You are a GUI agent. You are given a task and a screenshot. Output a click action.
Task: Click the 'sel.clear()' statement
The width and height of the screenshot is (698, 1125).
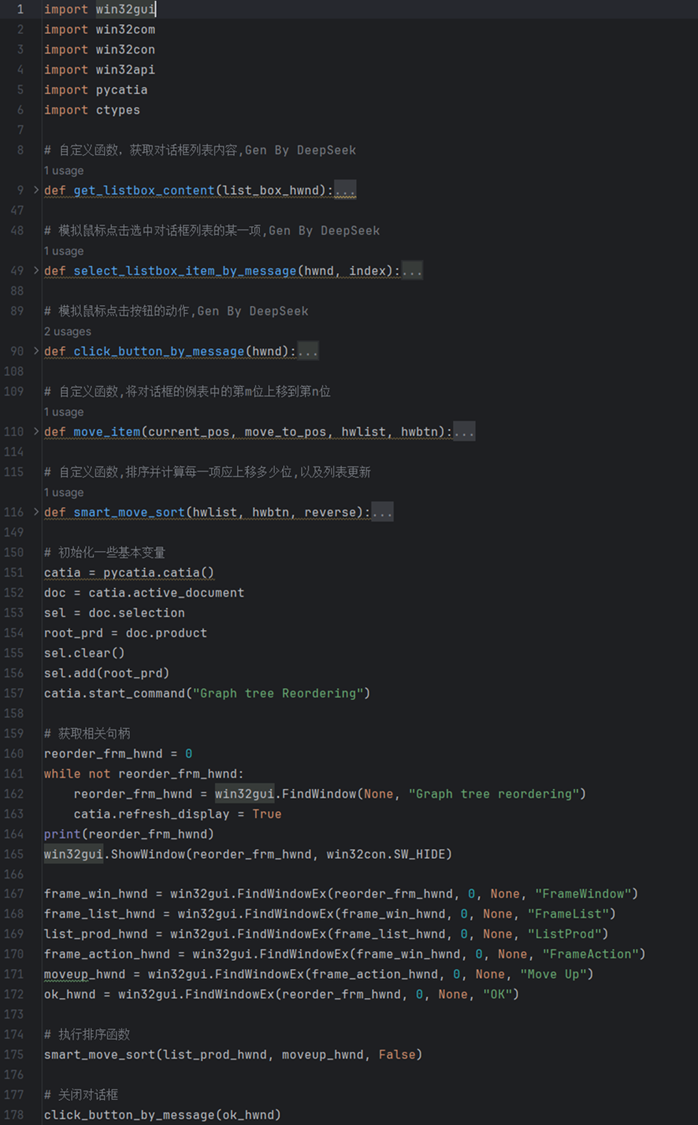pos(85,653)
